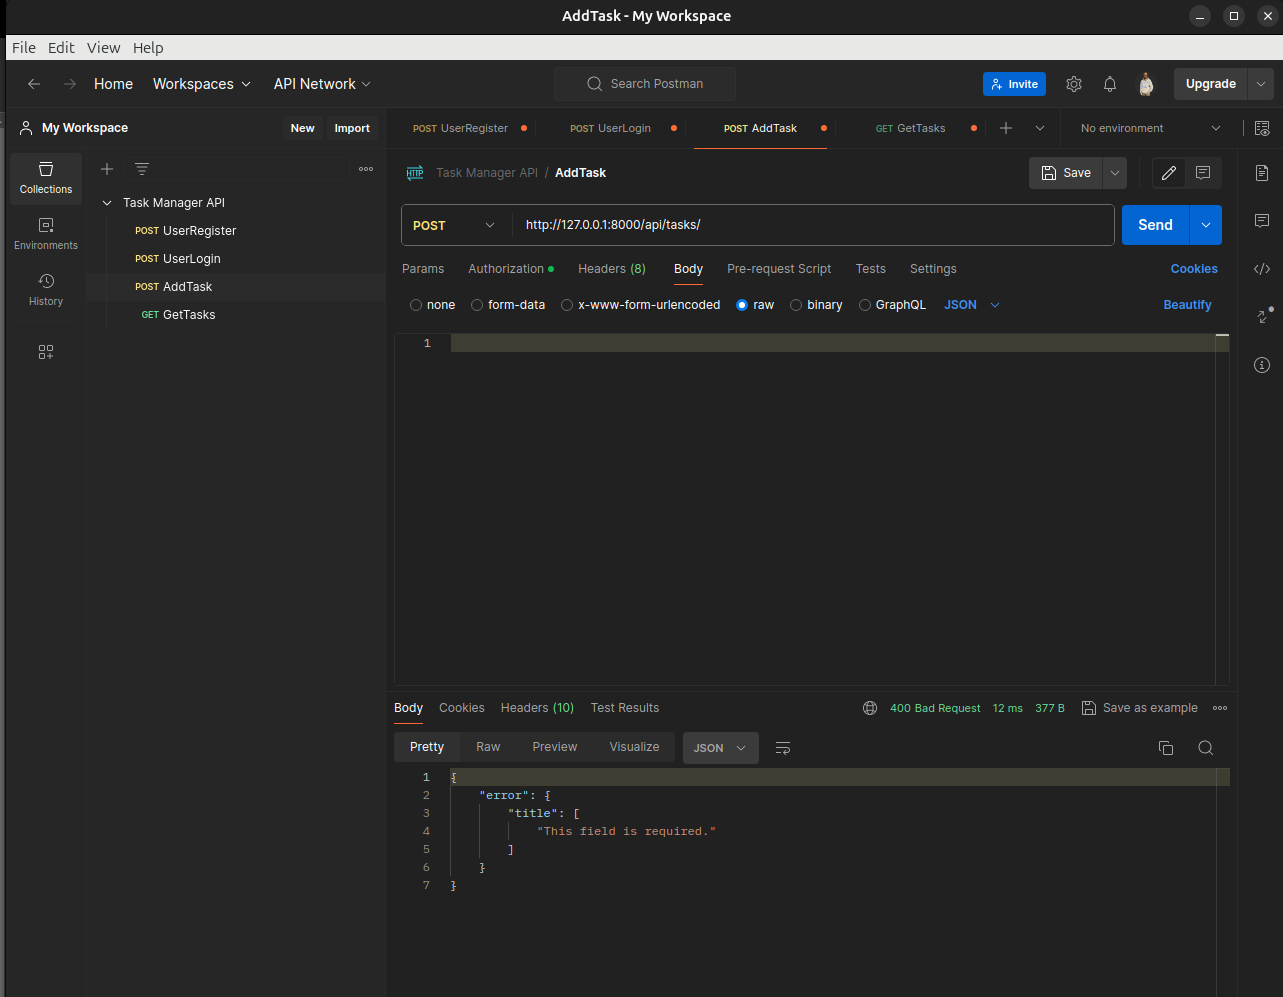Open the code snippet icon in right sidebar
This screenshot has width=1283, height=997.
(1262, 268)
